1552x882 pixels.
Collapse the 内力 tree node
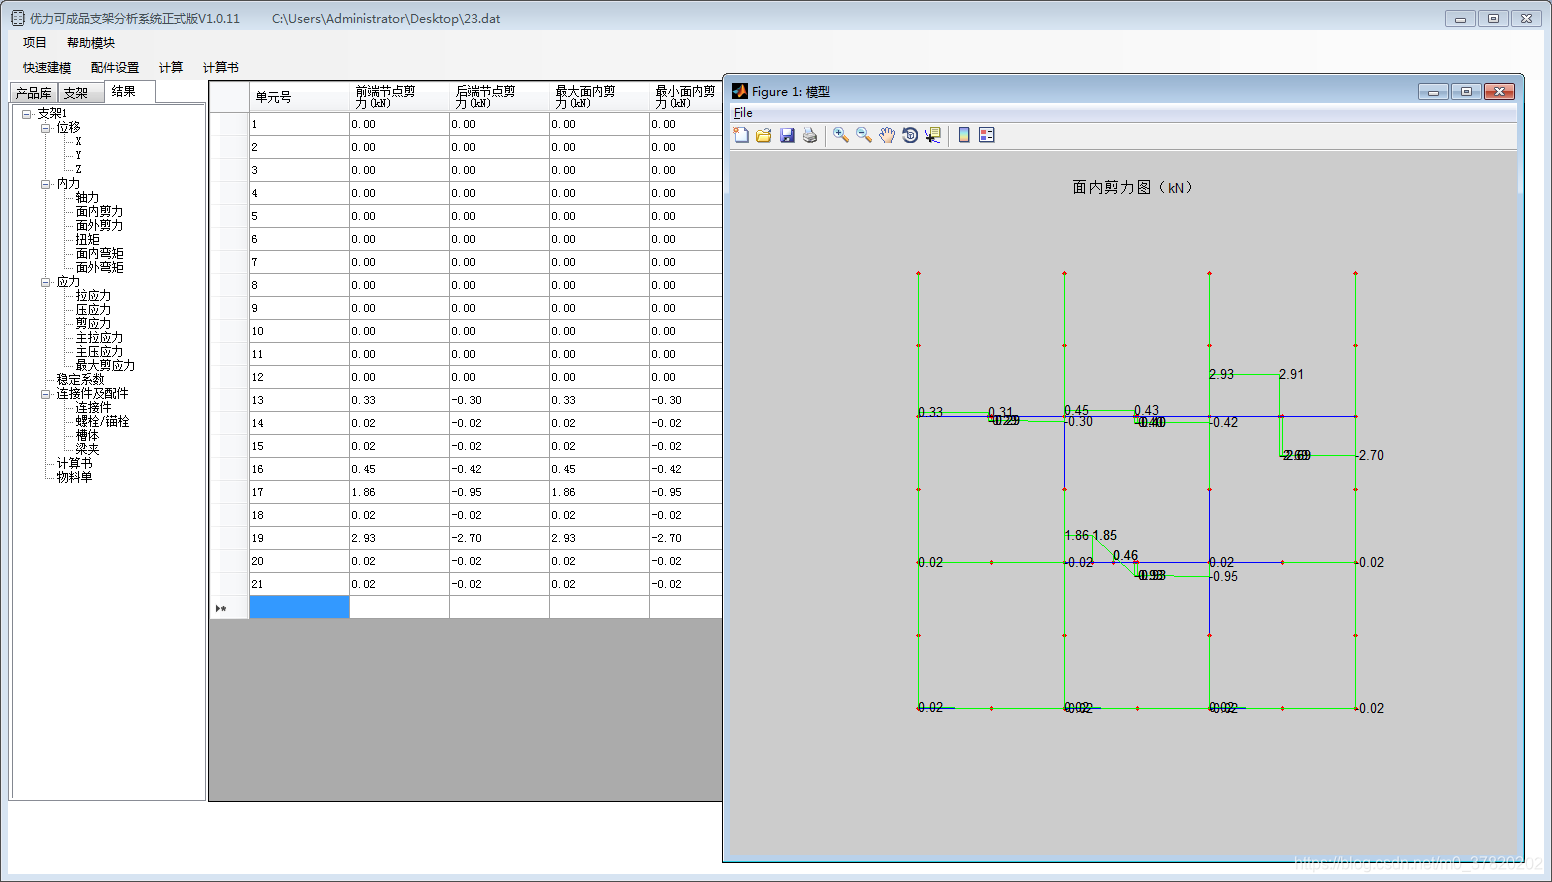pos(46,184)
